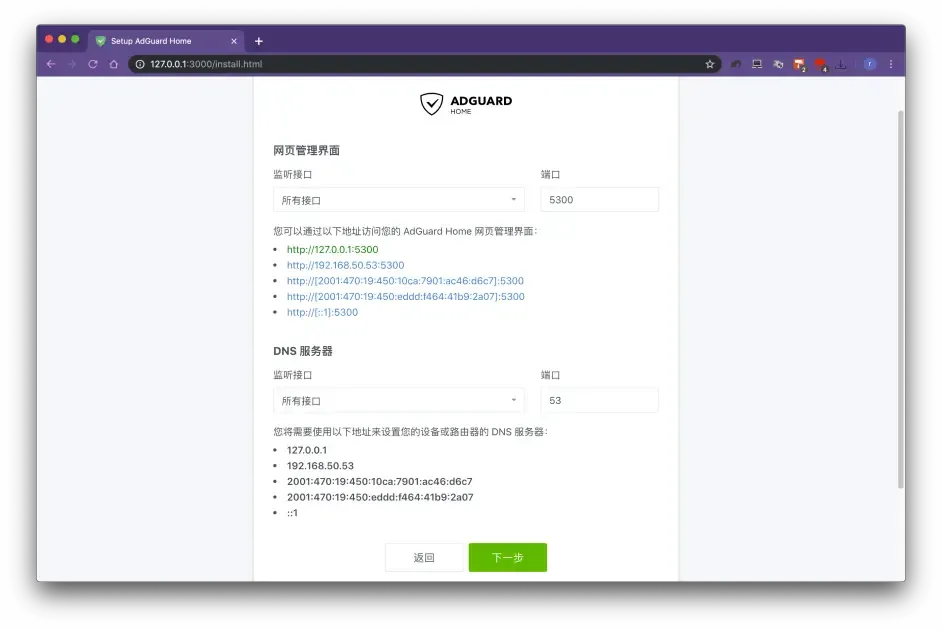Screen dimensions: 942x630
Task: Click the address bar URL
Action: coord(400,64)
